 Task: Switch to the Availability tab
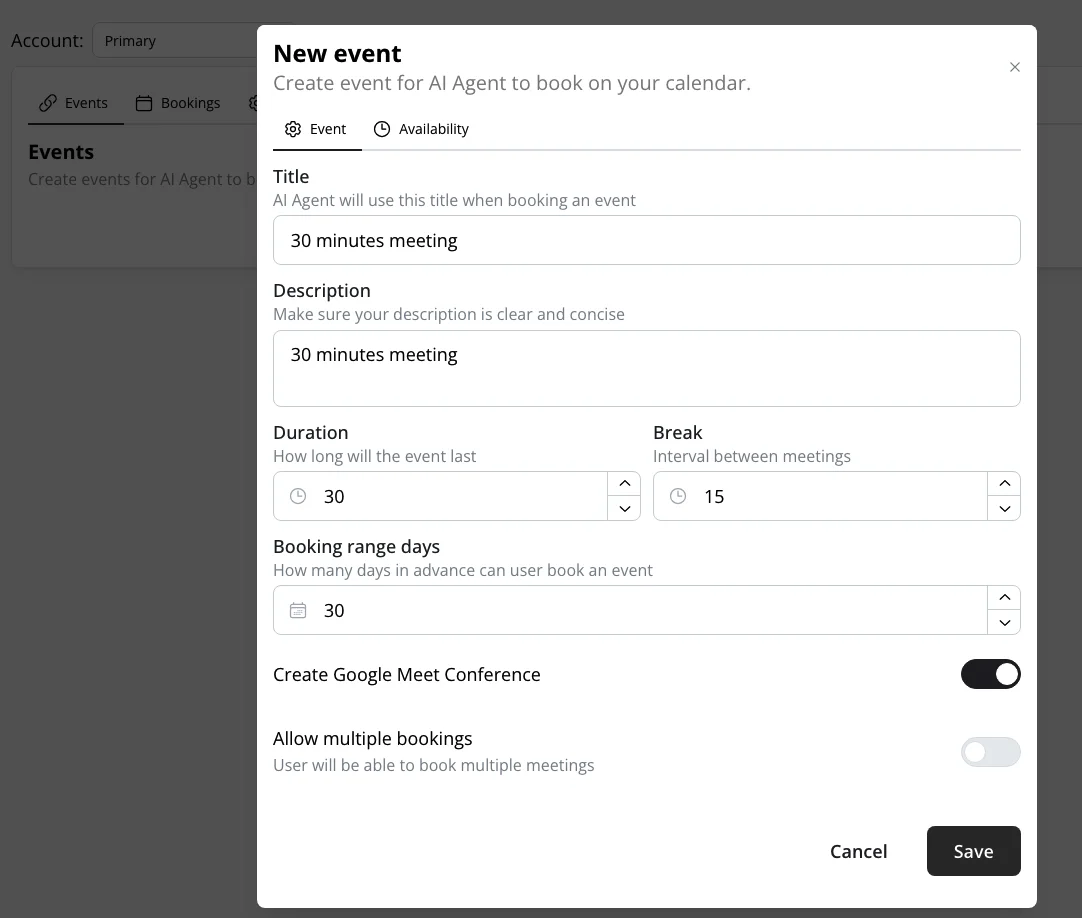pos(421,129)
